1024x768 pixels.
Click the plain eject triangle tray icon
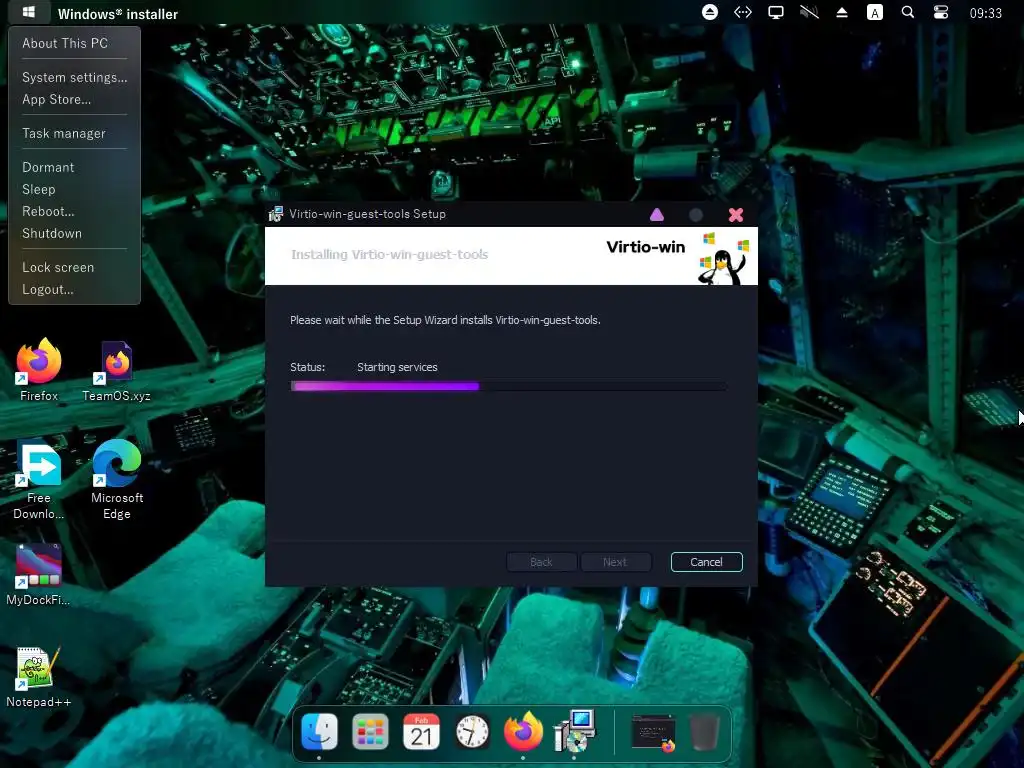[842, 12]
